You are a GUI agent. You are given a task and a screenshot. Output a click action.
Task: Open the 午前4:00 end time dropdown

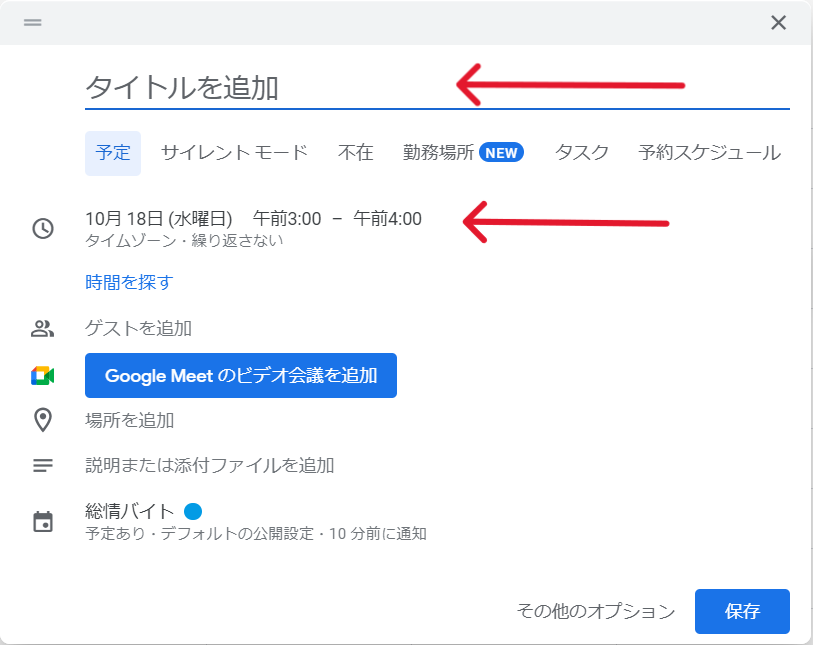click(387, 219)
